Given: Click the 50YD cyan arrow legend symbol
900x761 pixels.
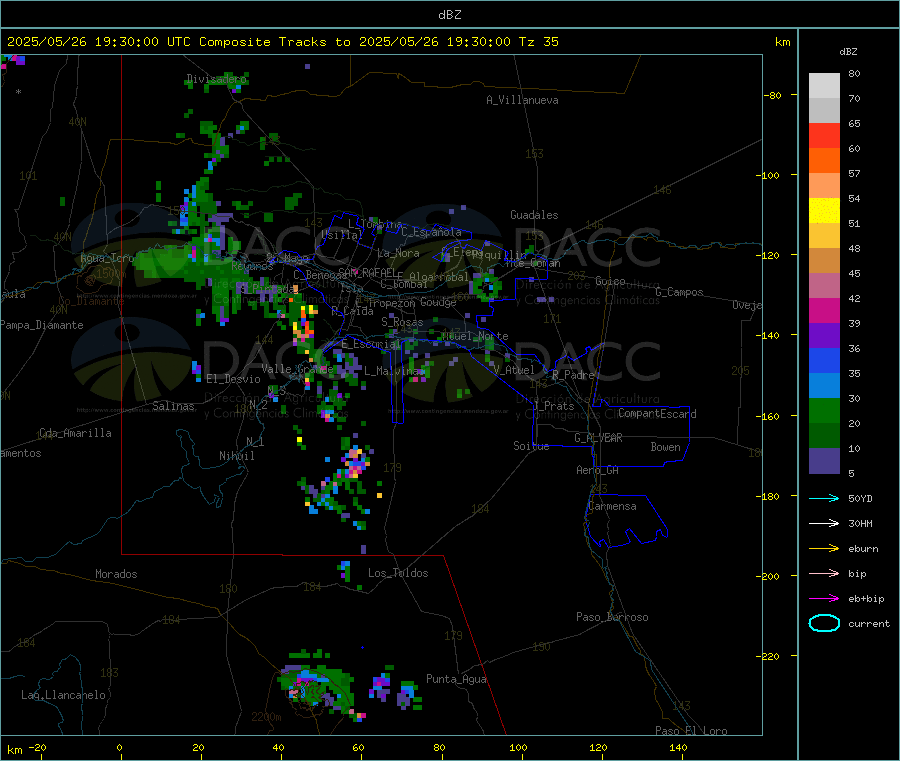Looking at the screenshot, I should tap(824, 498).
